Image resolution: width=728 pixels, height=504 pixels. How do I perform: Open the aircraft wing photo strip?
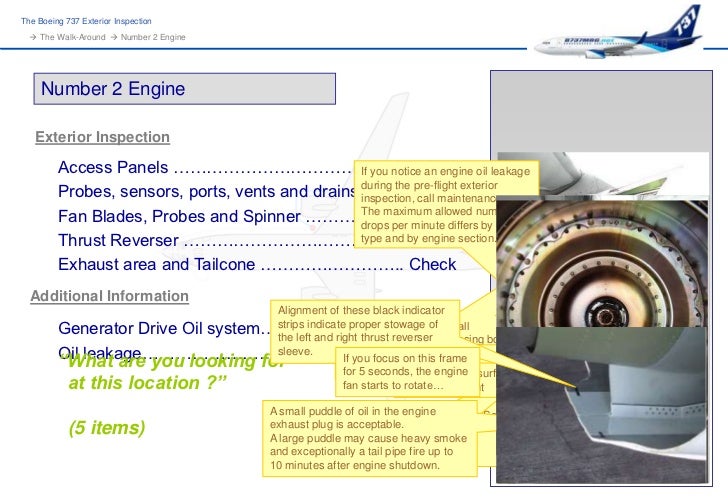602,175
